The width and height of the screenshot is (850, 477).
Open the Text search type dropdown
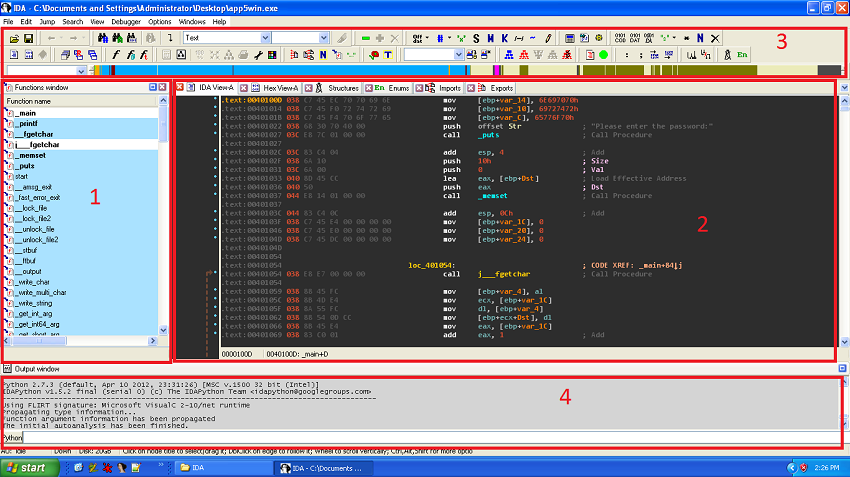(x=265, y=38)
